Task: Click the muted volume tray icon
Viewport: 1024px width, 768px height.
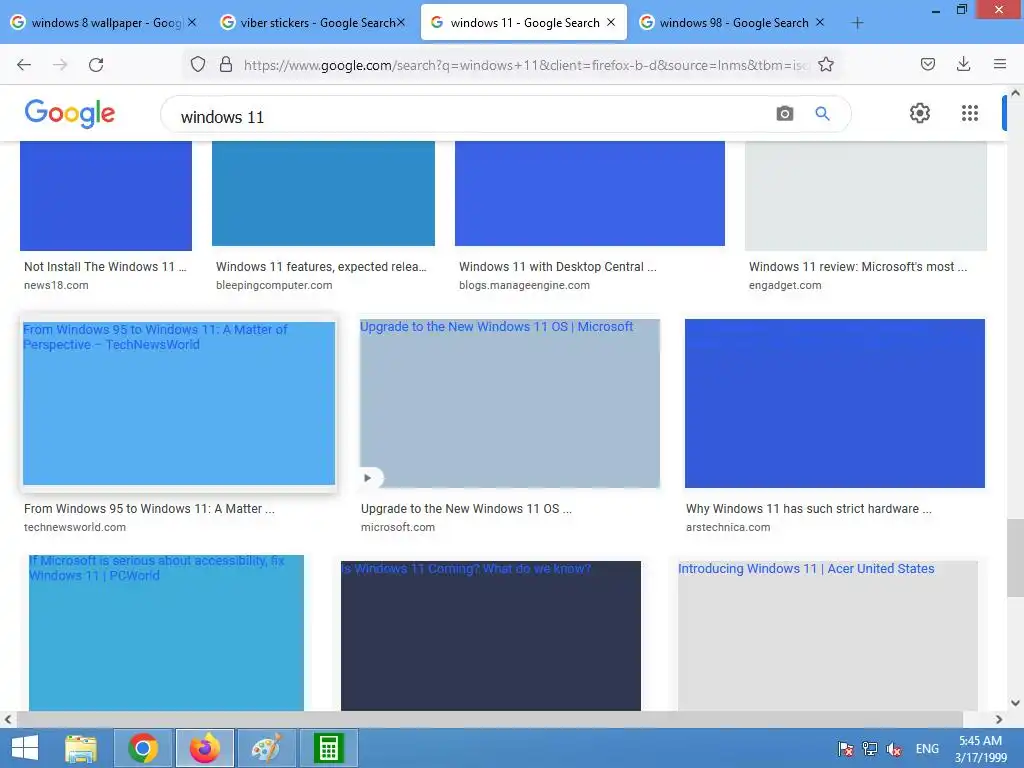Action: (894, 748)
